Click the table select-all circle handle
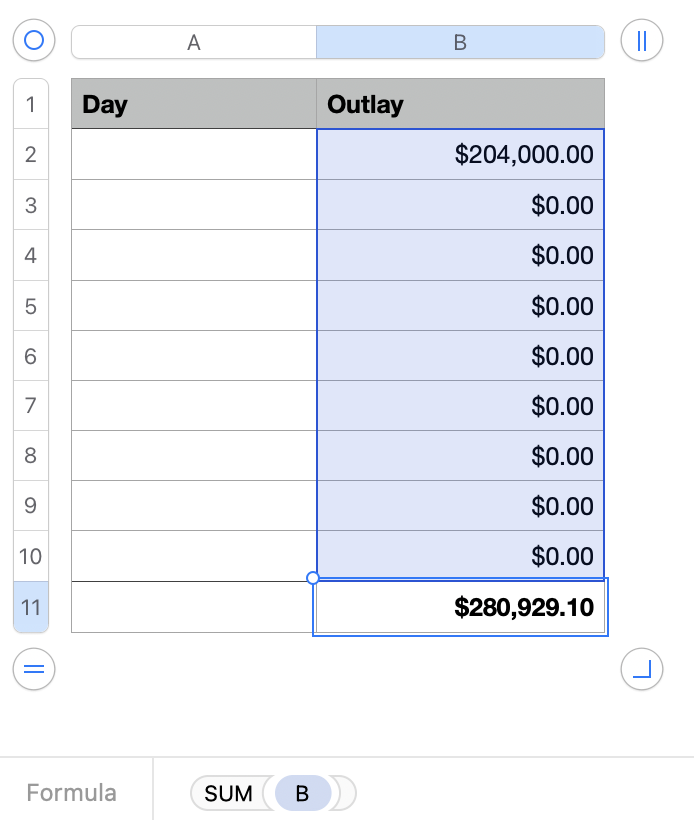Image resolution: width=694 pixels, height=820 pixels. click(x=34, y=41)
